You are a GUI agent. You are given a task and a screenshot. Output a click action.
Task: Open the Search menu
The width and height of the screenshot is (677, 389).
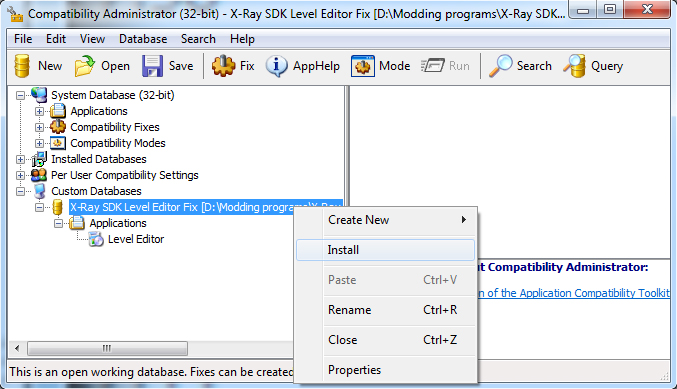(x=198, y=39)
